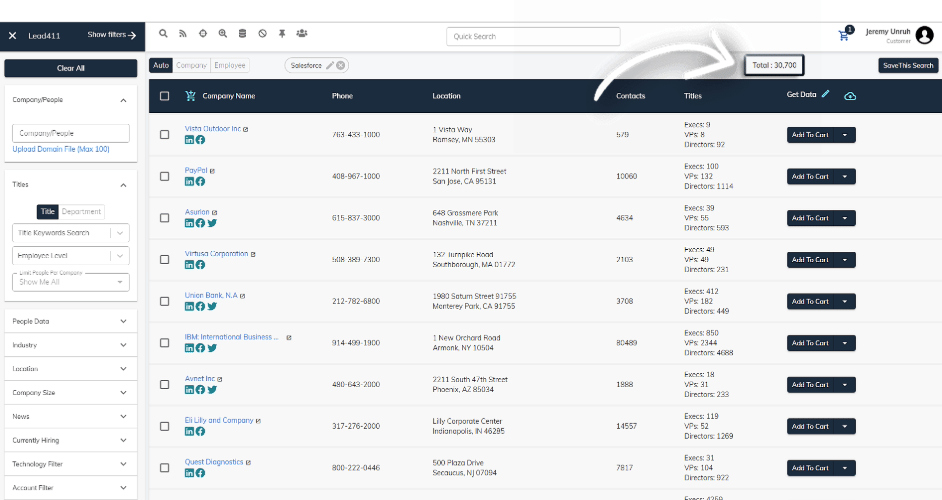
Task: Open Virtusa Corporation Facebook icon
Action: (x=200, y=265)
